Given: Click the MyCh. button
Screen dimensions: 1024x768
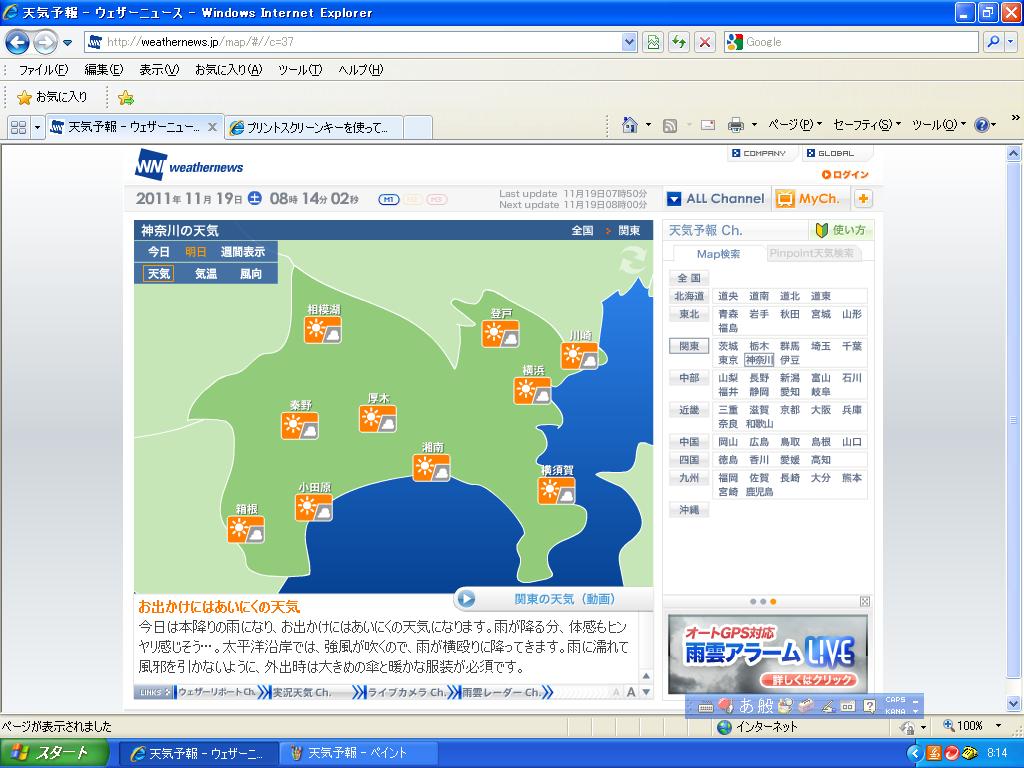Looking at the screenshot, I should [808, 199].
